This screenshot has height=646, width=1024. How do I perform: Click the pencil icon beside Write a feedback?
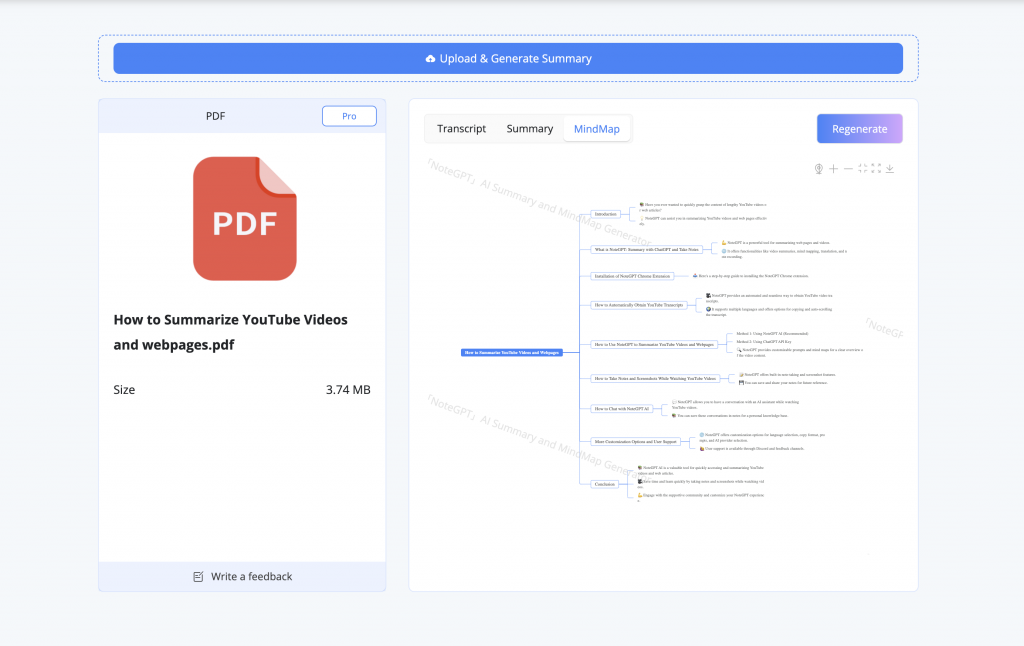[x=198, y=577]
